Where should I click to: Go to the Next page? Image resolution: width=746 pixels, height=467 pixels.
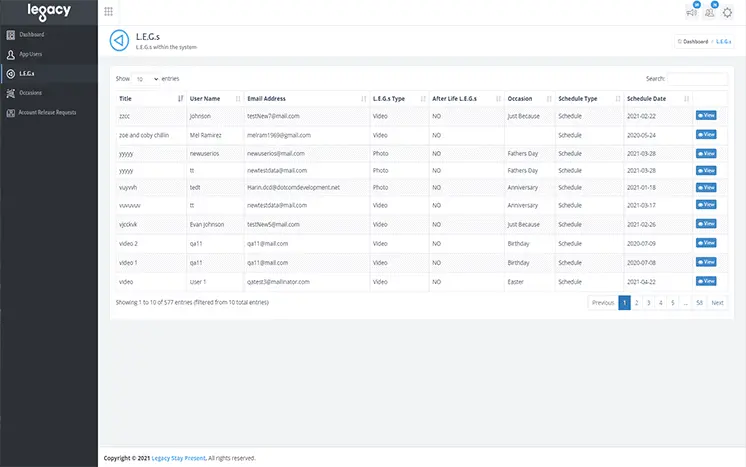[x=717, y=302]
